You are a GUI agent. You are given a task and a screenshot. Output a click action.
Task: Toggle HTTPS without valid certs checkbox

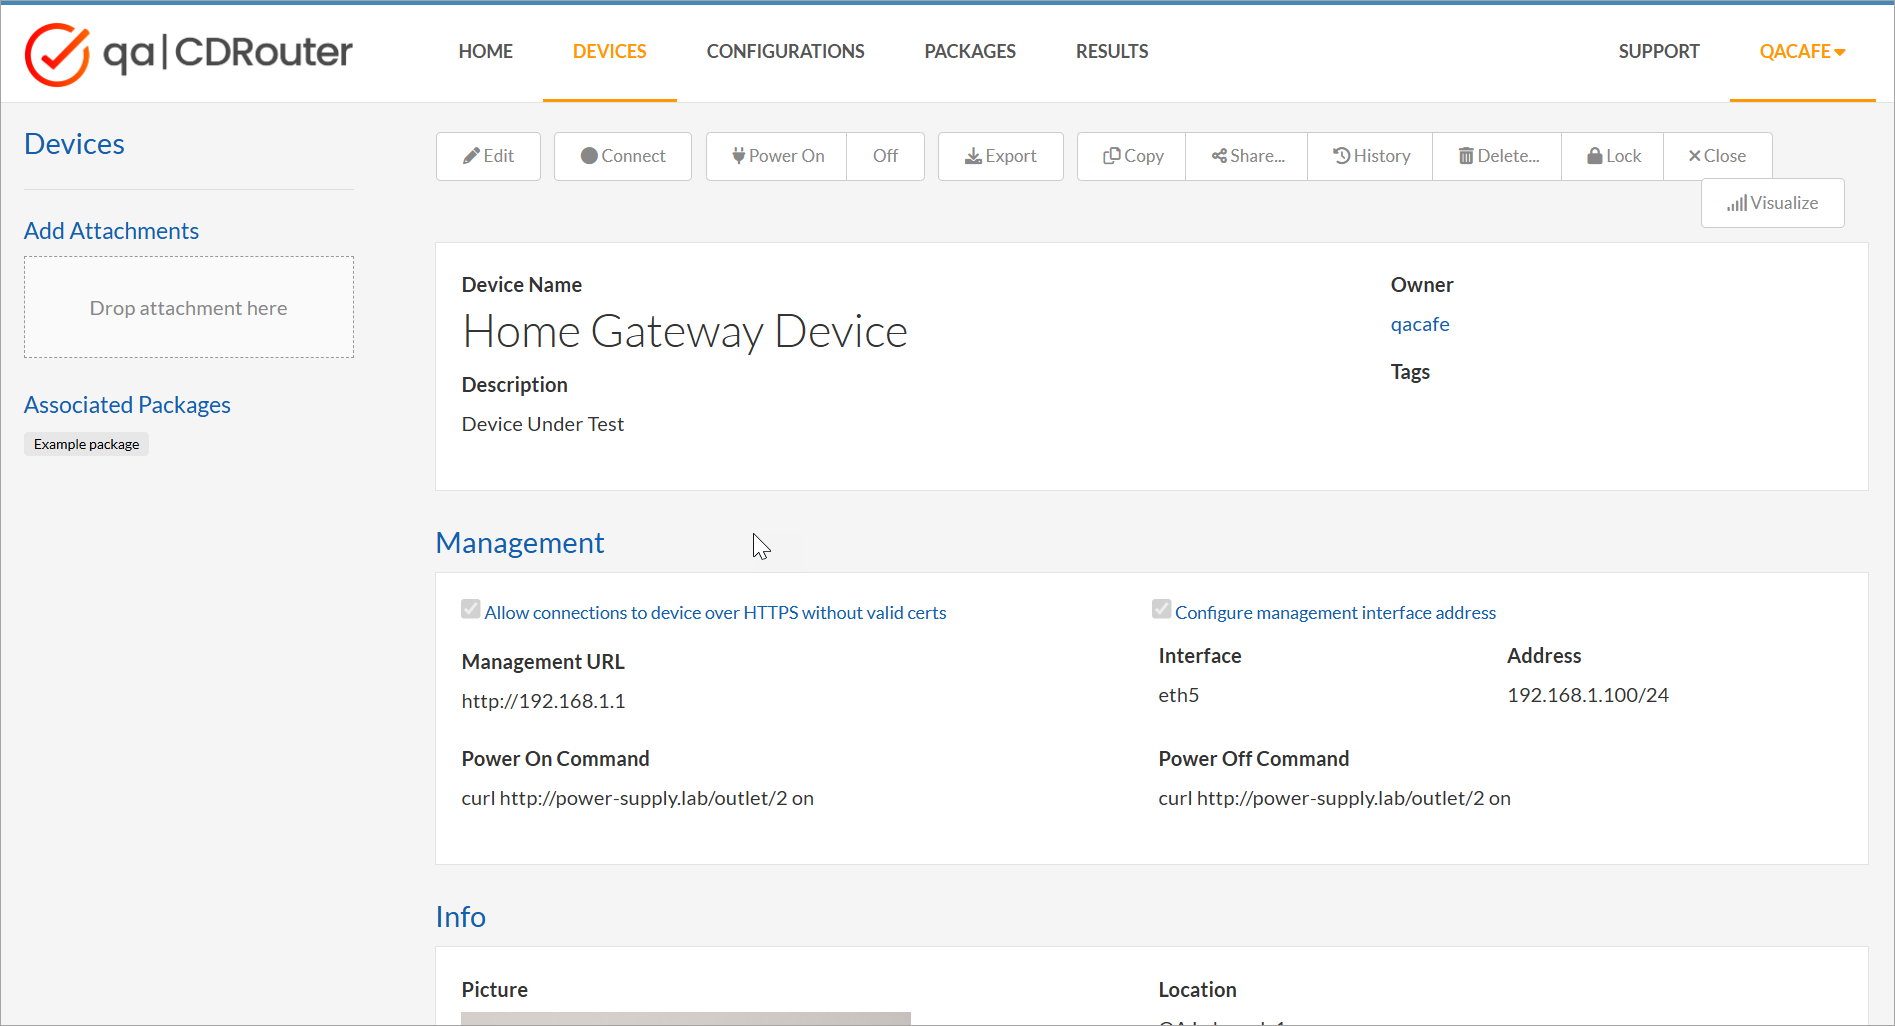pos(471,609)
